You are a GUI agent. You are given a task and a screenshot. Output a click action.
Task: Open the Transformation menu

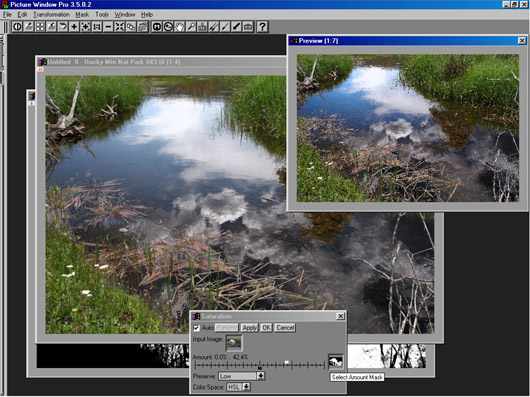(51, 15)
